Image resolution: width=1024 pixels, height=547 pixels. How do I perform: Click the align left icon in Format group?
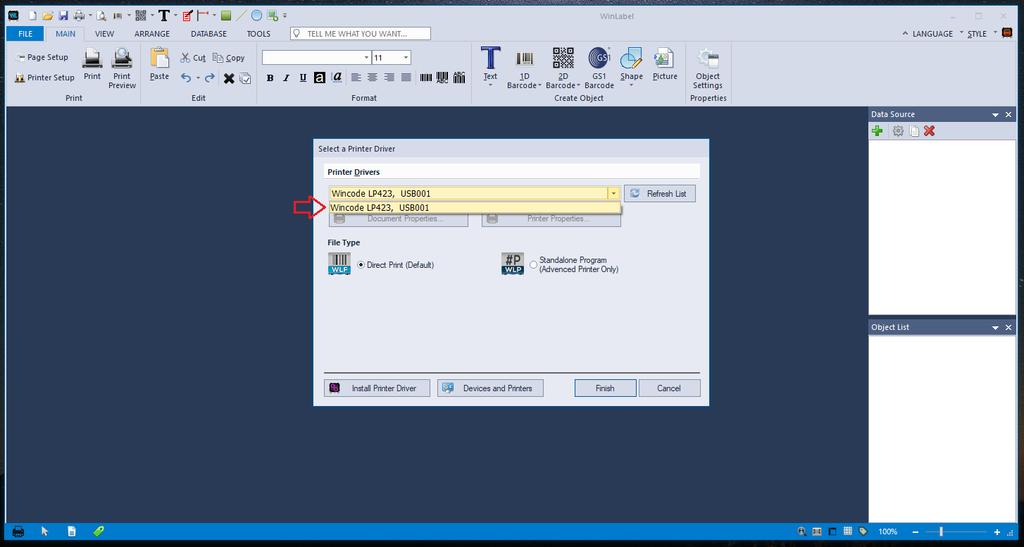pyautogui.click(x=356, y=78)
